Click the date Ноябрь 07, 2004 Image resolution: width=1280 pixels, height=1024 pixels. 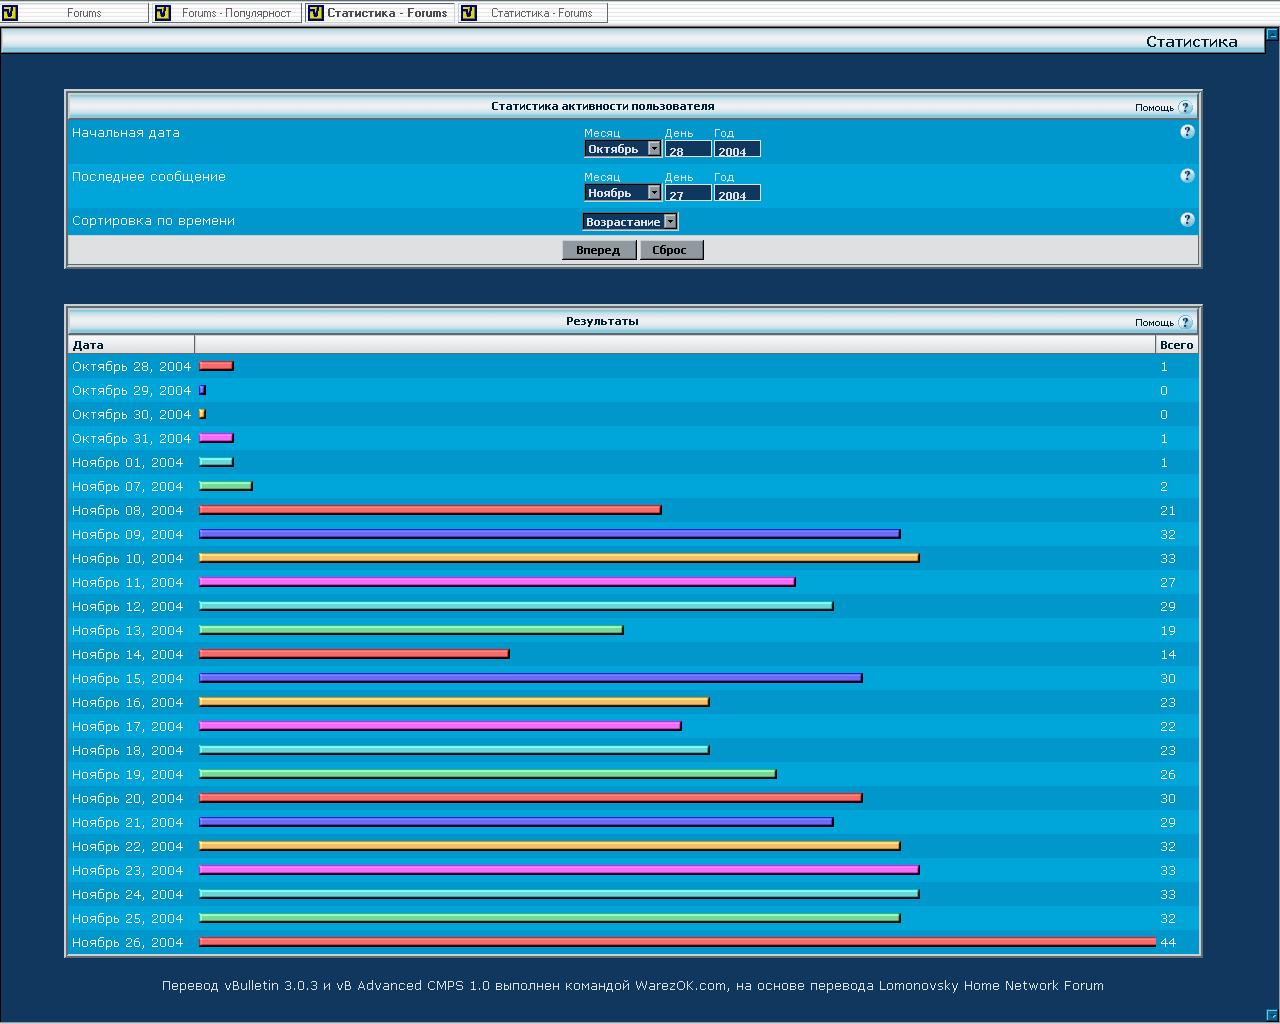coord(128,486)
